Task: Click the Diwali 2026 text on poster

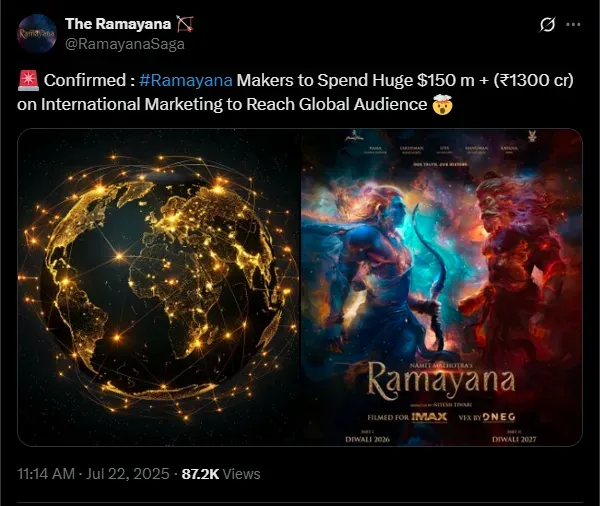Action: tap(367, 439)
